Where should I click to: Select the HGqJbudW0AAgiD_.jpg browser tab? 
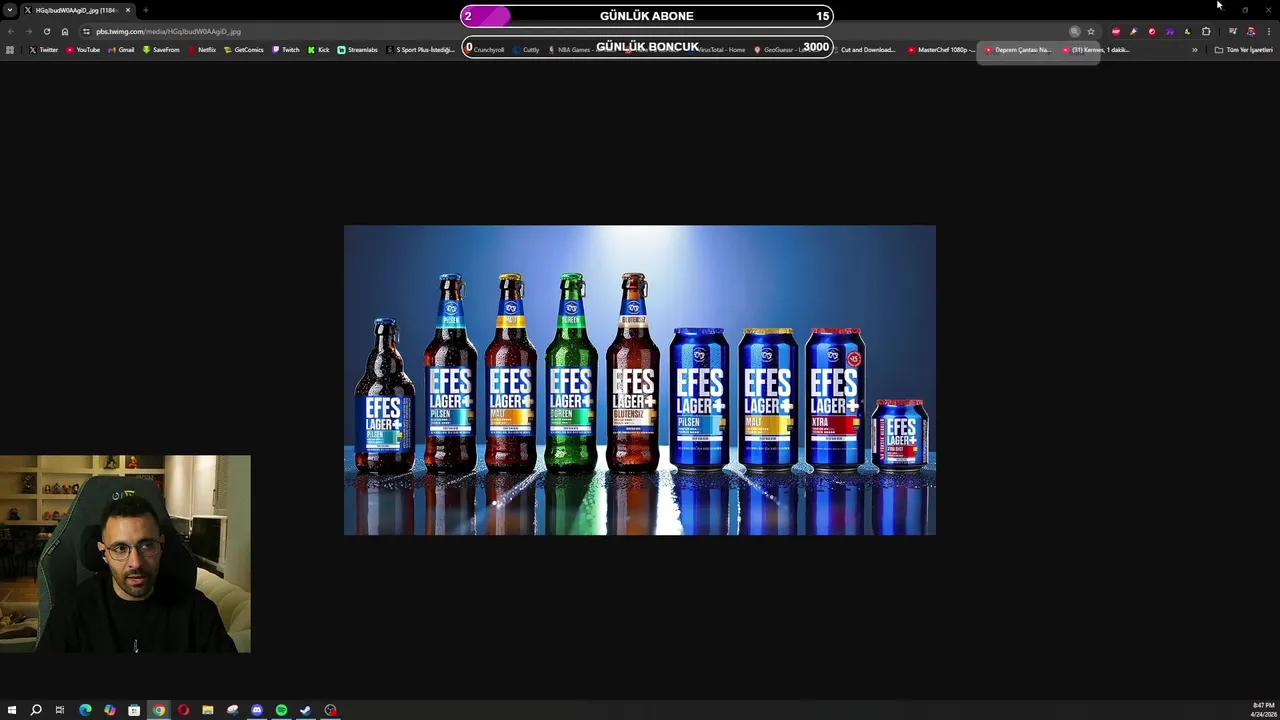pos(77,10)
